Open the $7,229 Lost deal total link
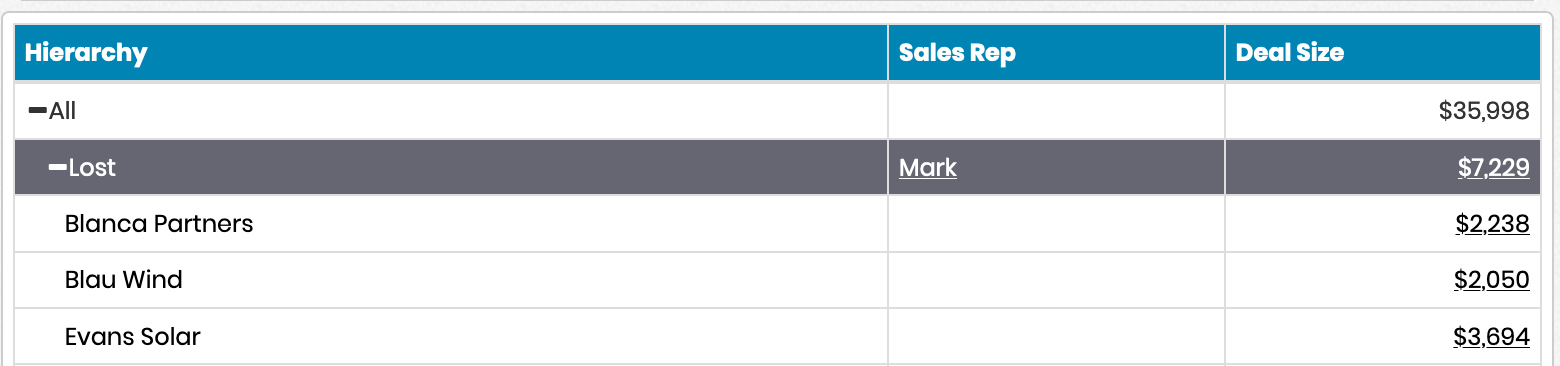 click(x=1493, y=168)
